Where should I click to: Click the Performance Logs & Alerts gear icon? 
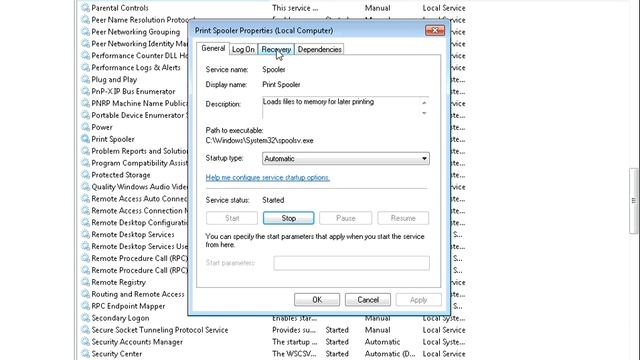click(x=85, y=67)
